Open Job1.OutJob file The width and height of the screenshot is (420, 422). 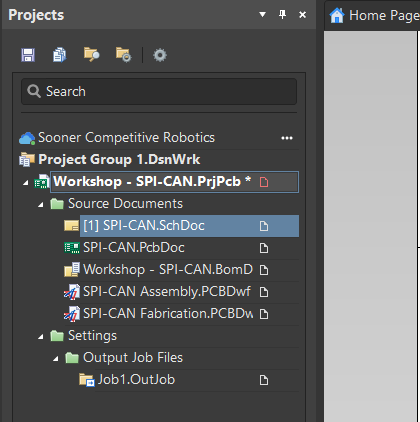tap(136, 380)
